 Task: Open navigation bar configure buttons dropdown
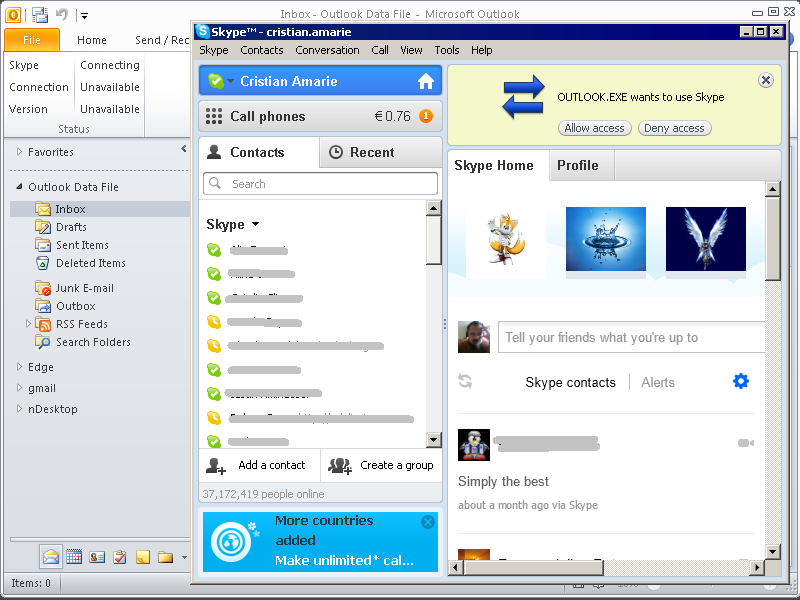click(184, 557)
